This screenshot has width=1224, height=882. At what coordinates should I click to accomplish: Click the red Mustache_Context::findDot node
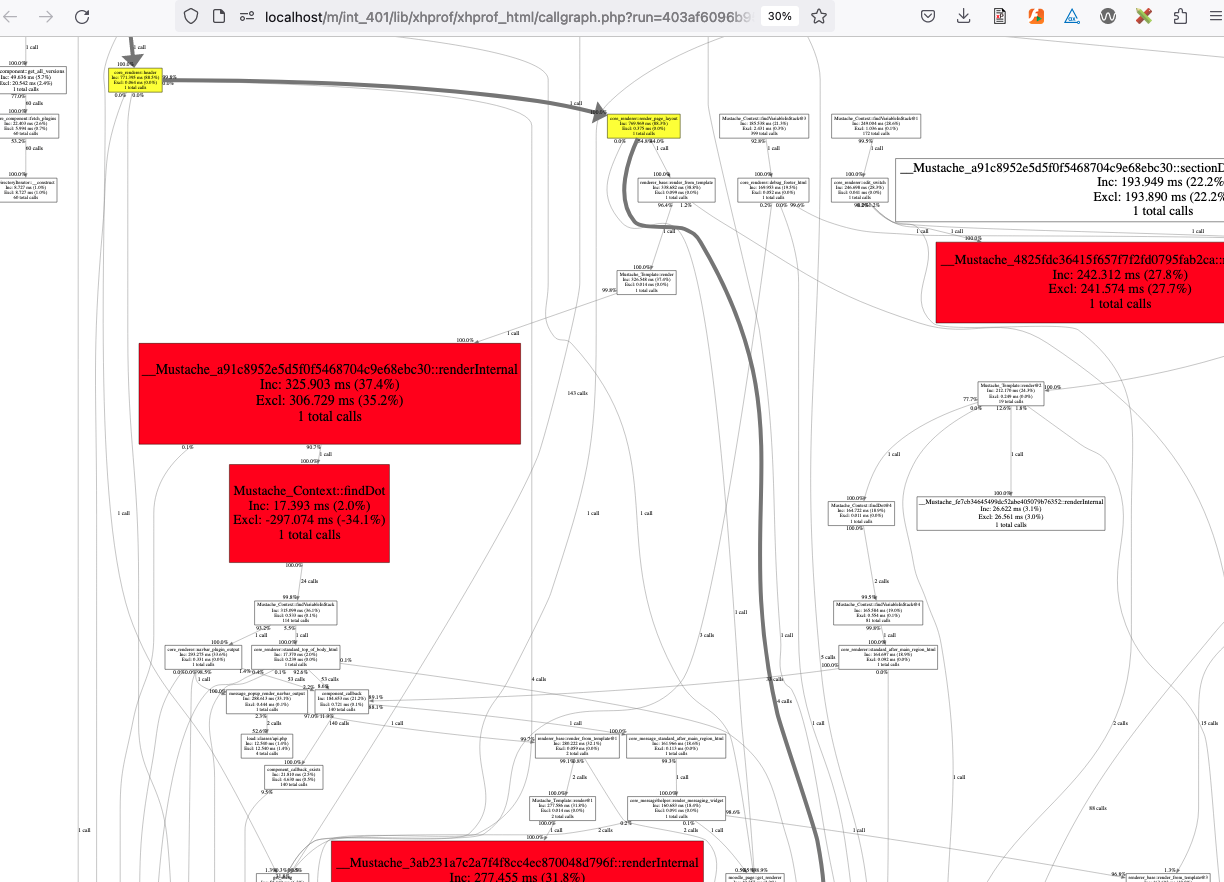[309, 513]
